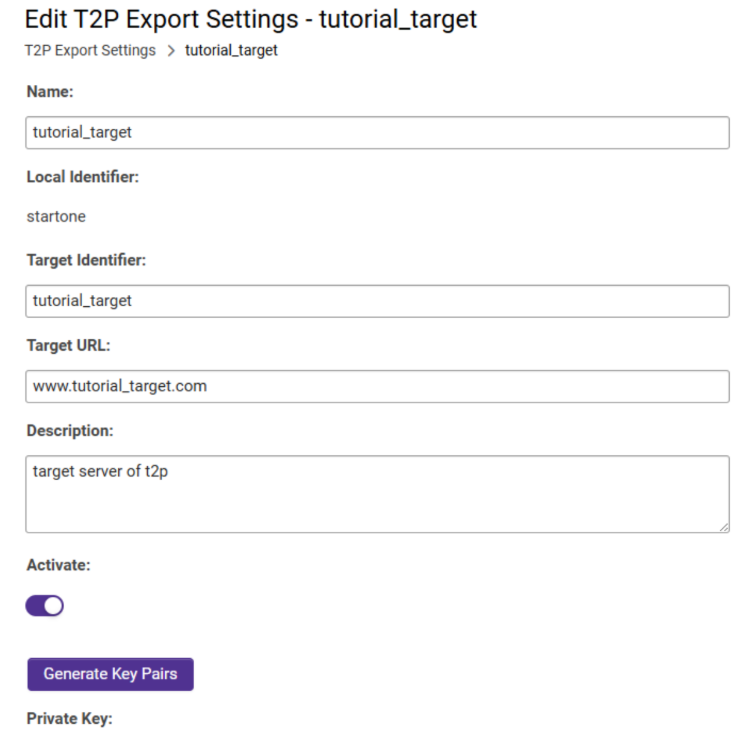Disable the Activate toggle switch
Image resolution: width=753 pixels, height=750 pixels.
tap(45, 605)
